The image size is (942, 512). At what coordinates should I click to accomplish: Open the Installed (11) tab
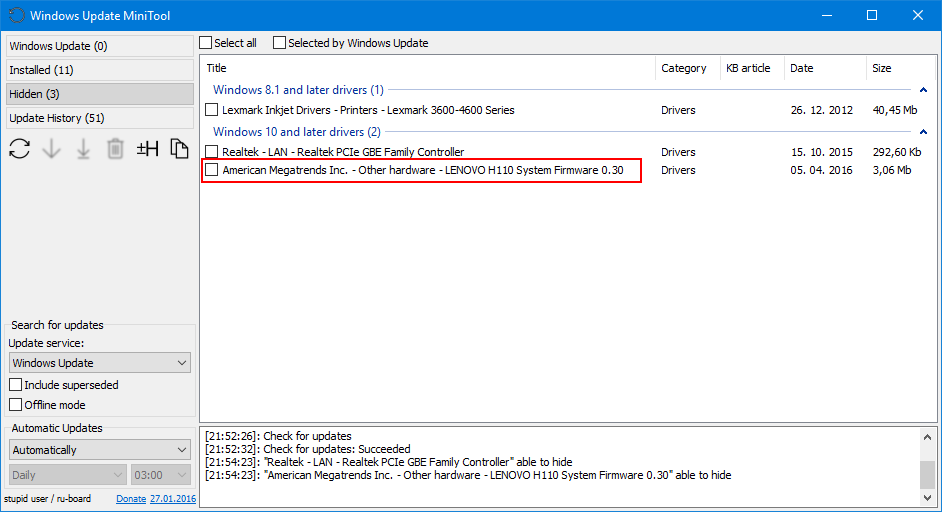pos(100,70)
